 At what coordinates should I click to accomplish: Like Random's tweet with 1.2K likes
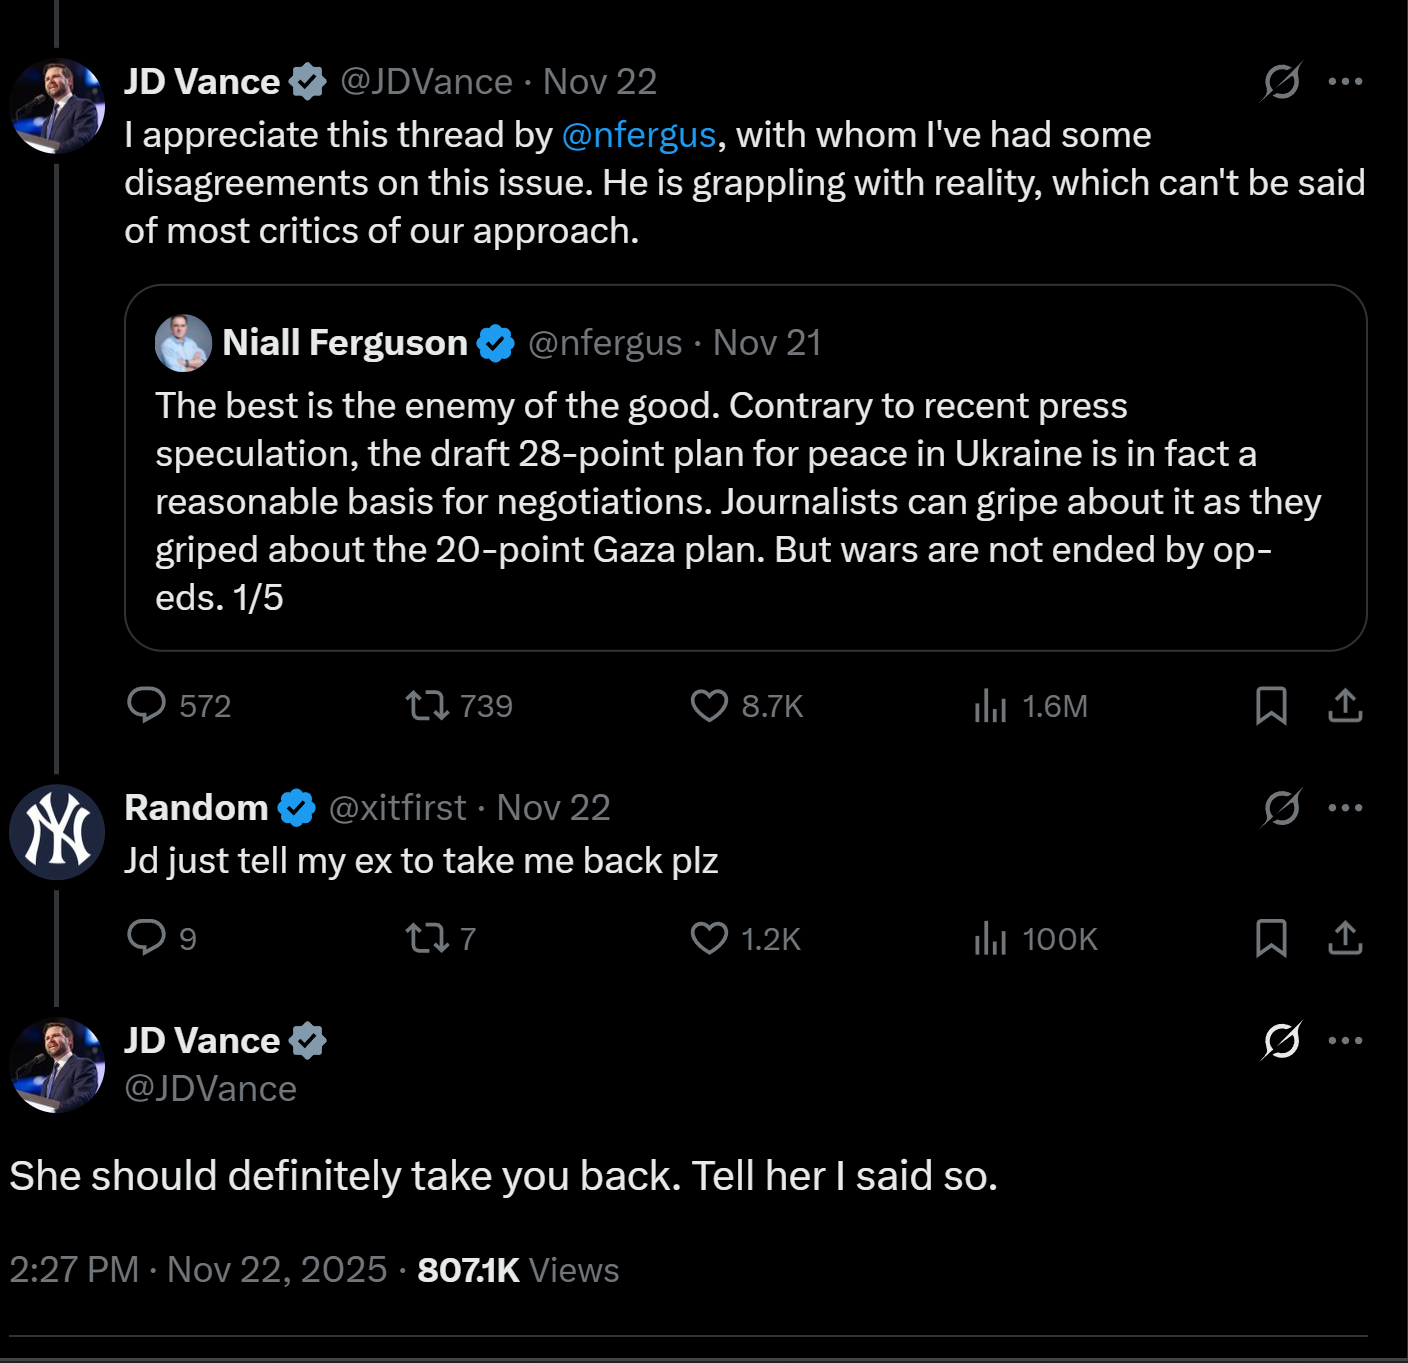coord(709,937)
